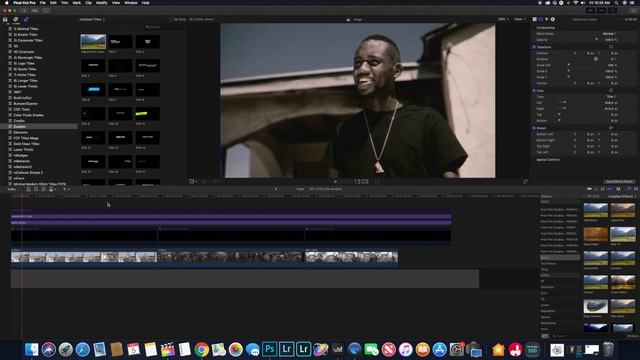Open the Installed Titles dropdown
Screen dimensions: 640x360
[x=92, y=19]
